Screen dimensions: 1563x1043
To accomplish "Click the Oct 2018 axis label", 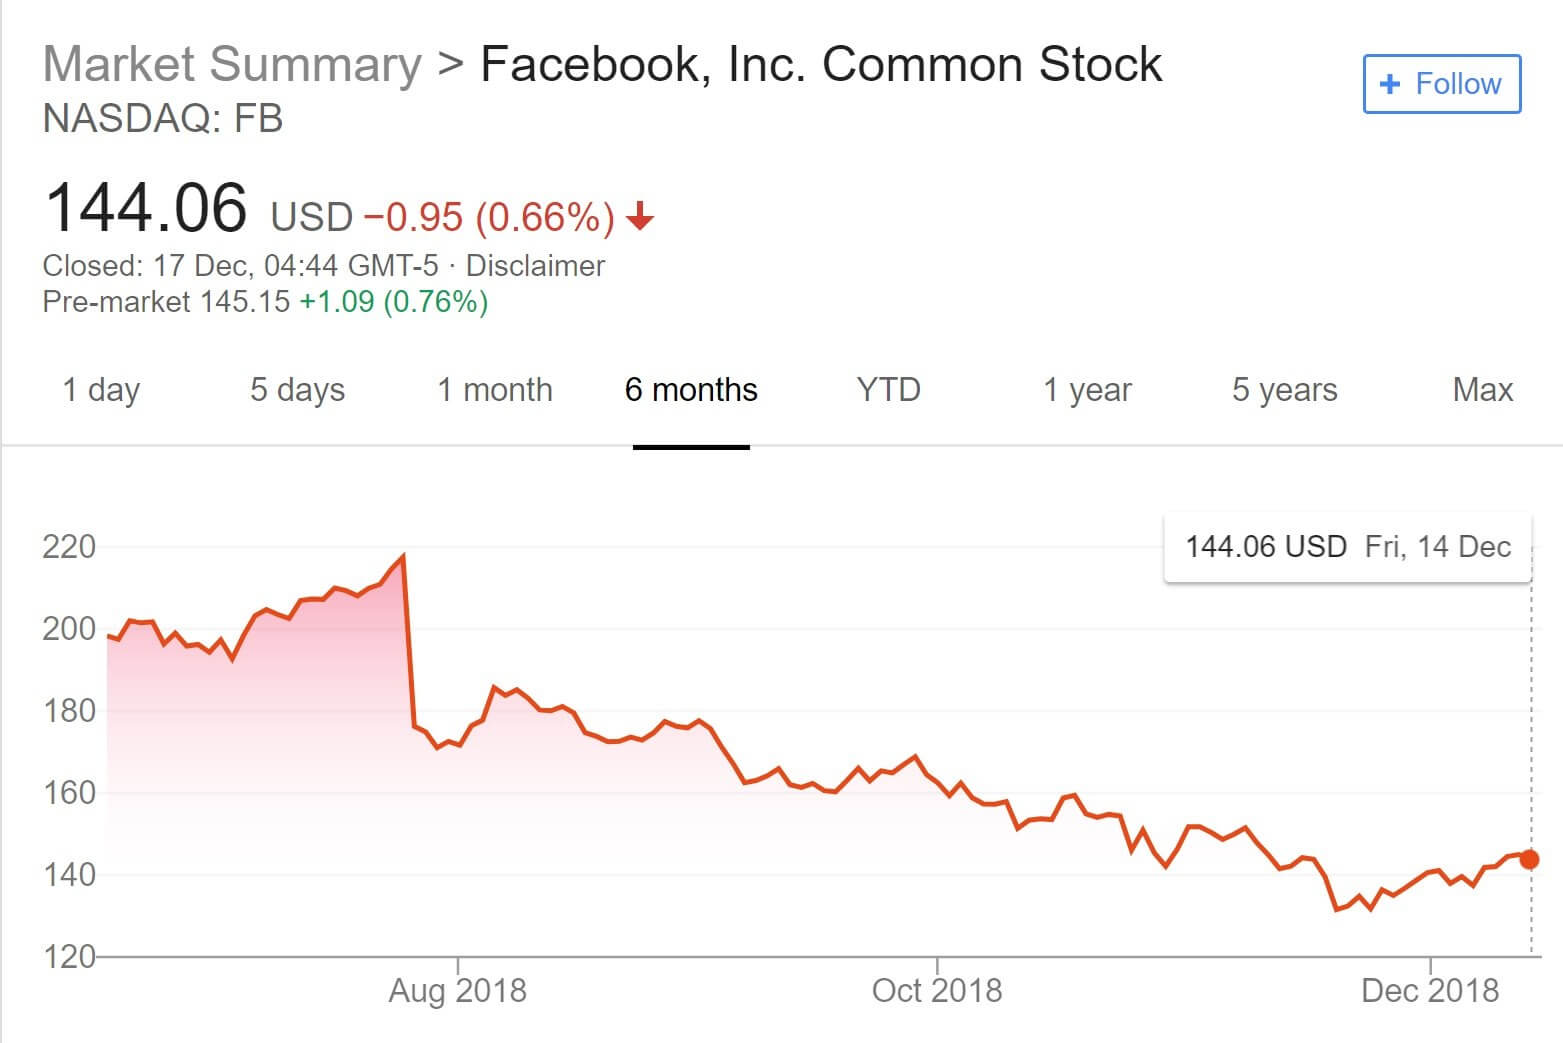I will click(x=936, y=991).
